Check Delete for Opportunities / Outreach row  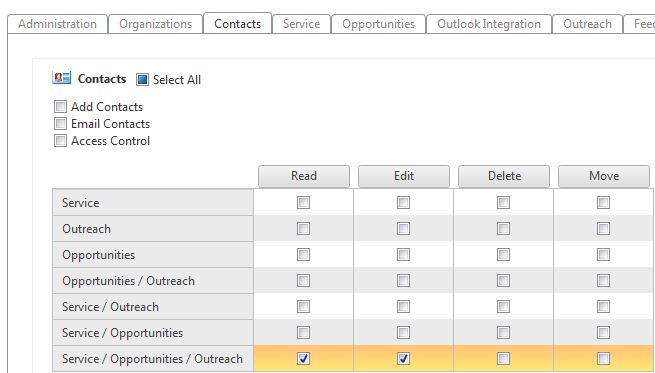click(503, 280)
